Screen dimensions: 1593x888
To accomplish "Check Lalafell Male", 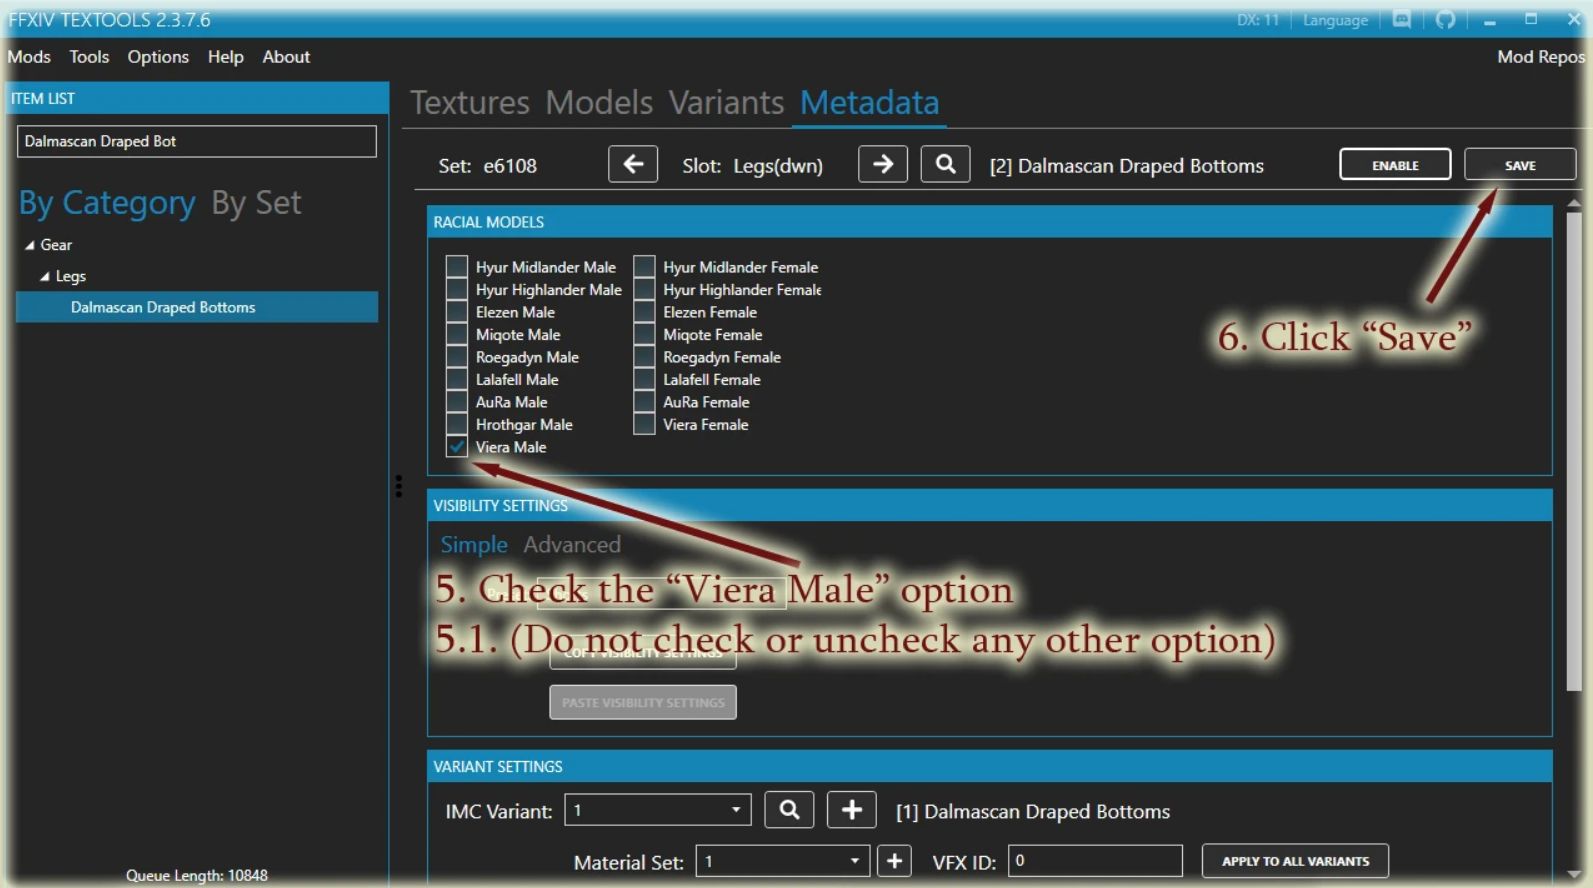I will 457,380.
